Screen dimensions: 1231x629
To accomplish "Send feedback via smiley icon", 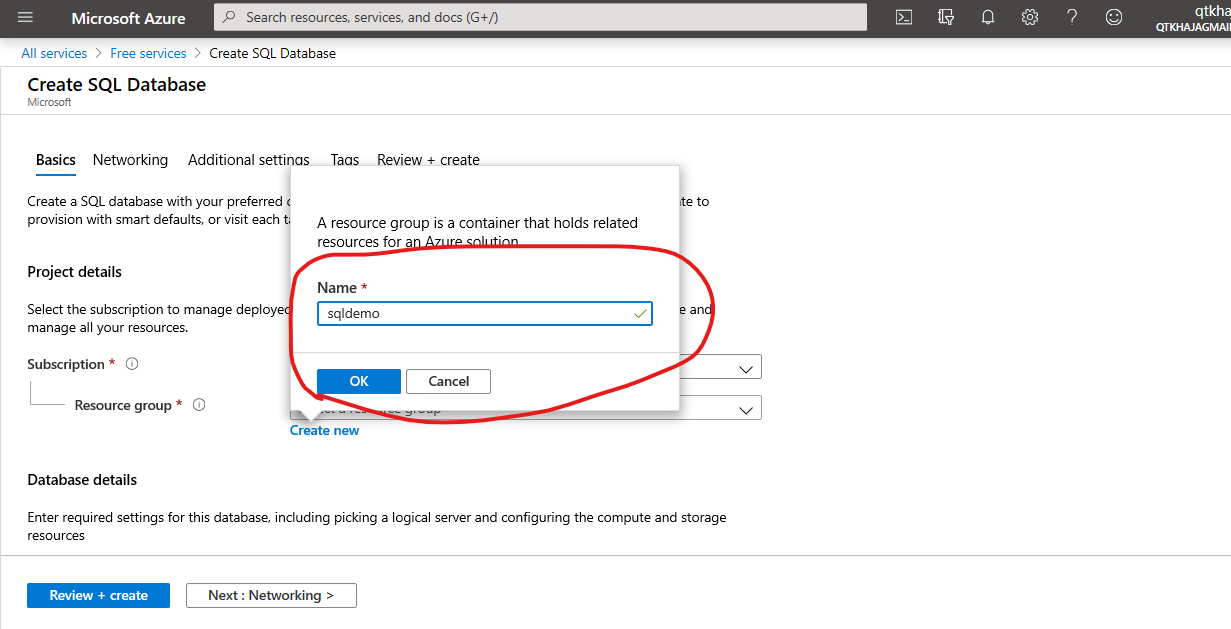I will point(1114,17).
